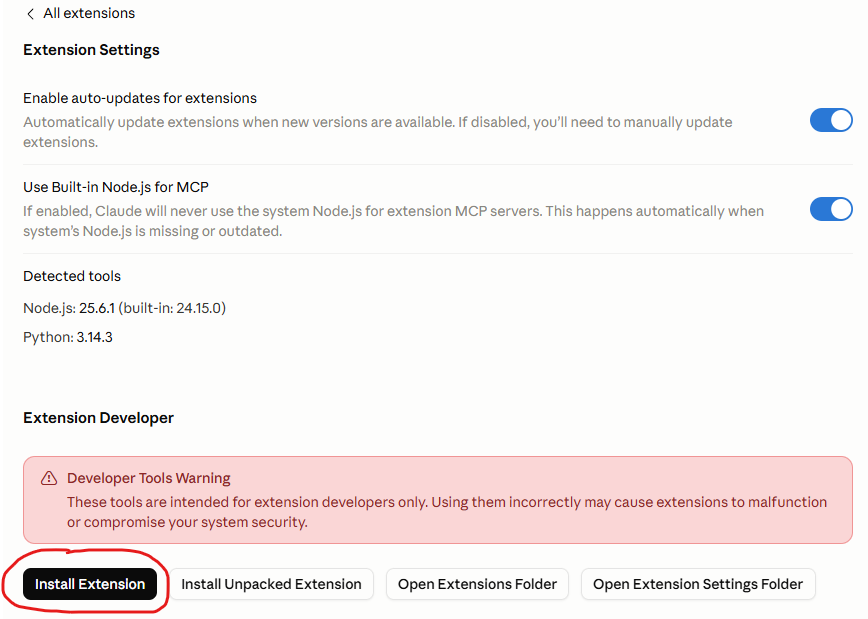868x619 pixels.
Task: Click the description about automatically updating extensions
Action: coord(378,132)
